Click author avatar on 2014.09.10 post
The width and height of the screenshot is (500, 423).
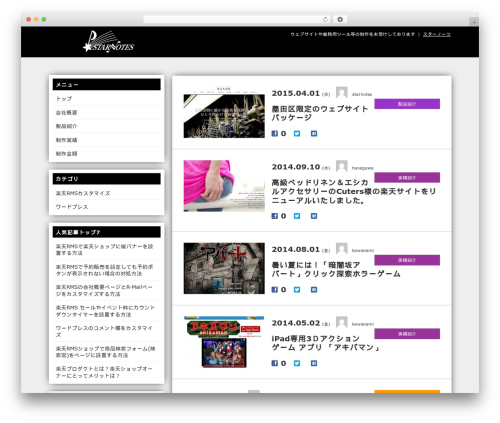(x=342, y=166)
